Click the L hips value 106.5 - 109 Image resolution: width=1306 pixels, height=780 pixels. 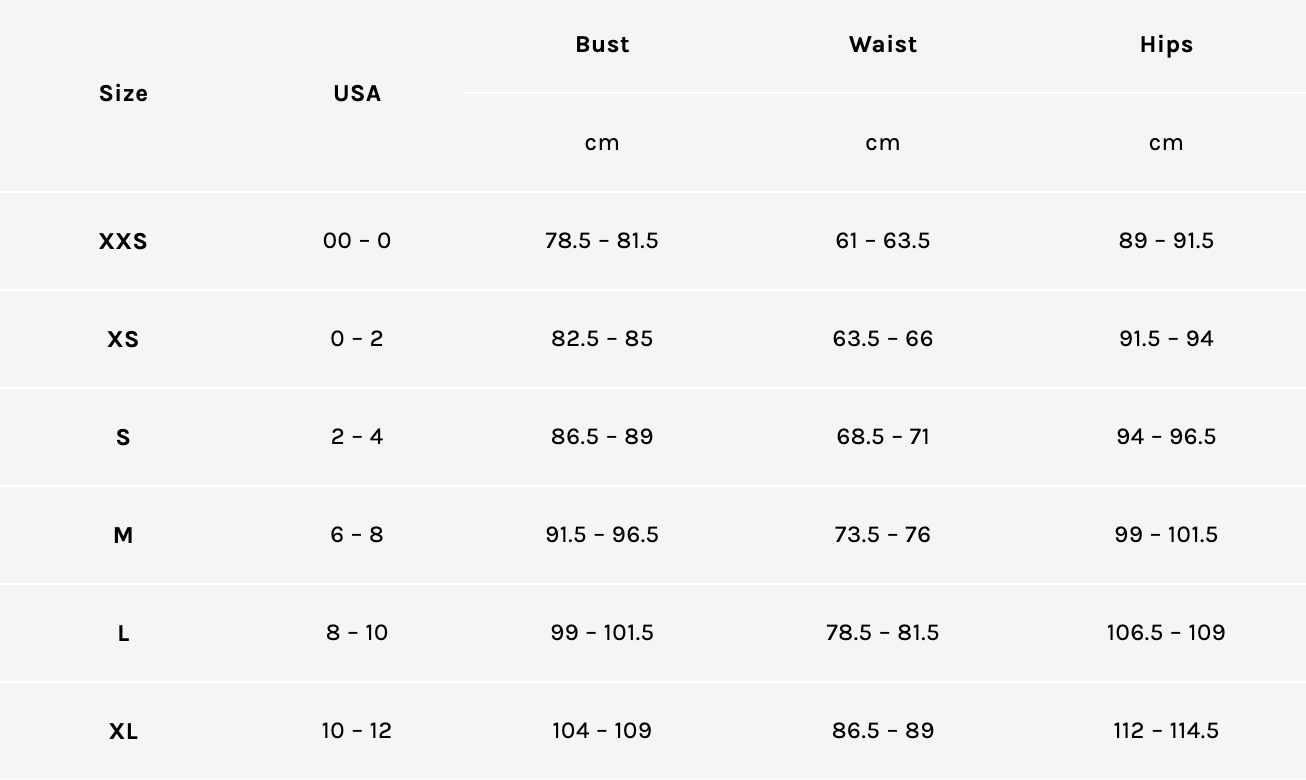[1166, 633]
